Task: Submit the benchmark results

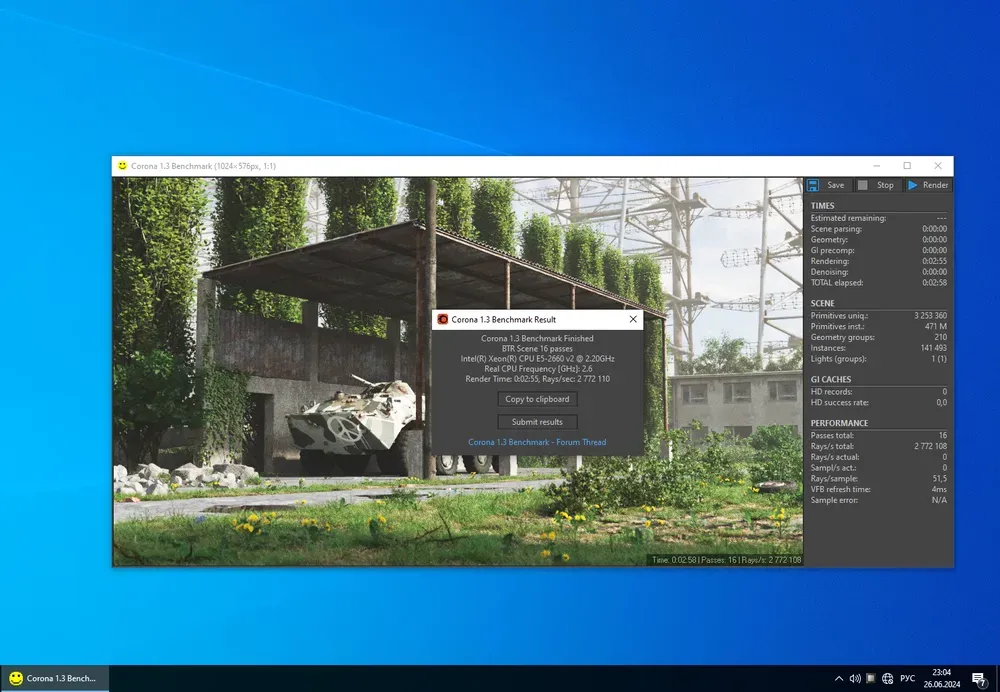Action: (x=537, y=422)
